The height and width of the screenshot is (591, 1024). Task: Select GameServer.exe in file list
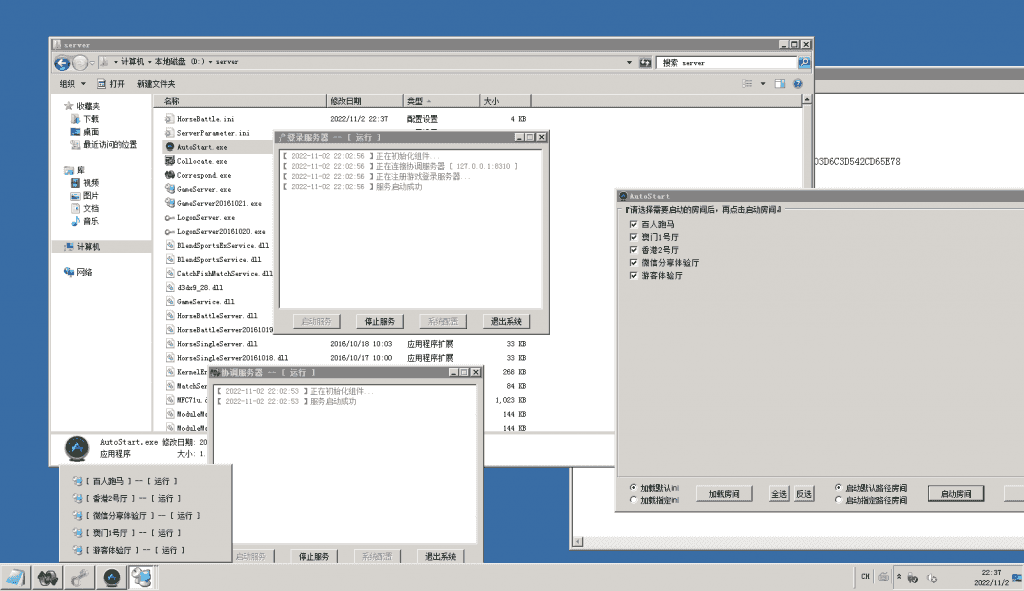[204, 189]
